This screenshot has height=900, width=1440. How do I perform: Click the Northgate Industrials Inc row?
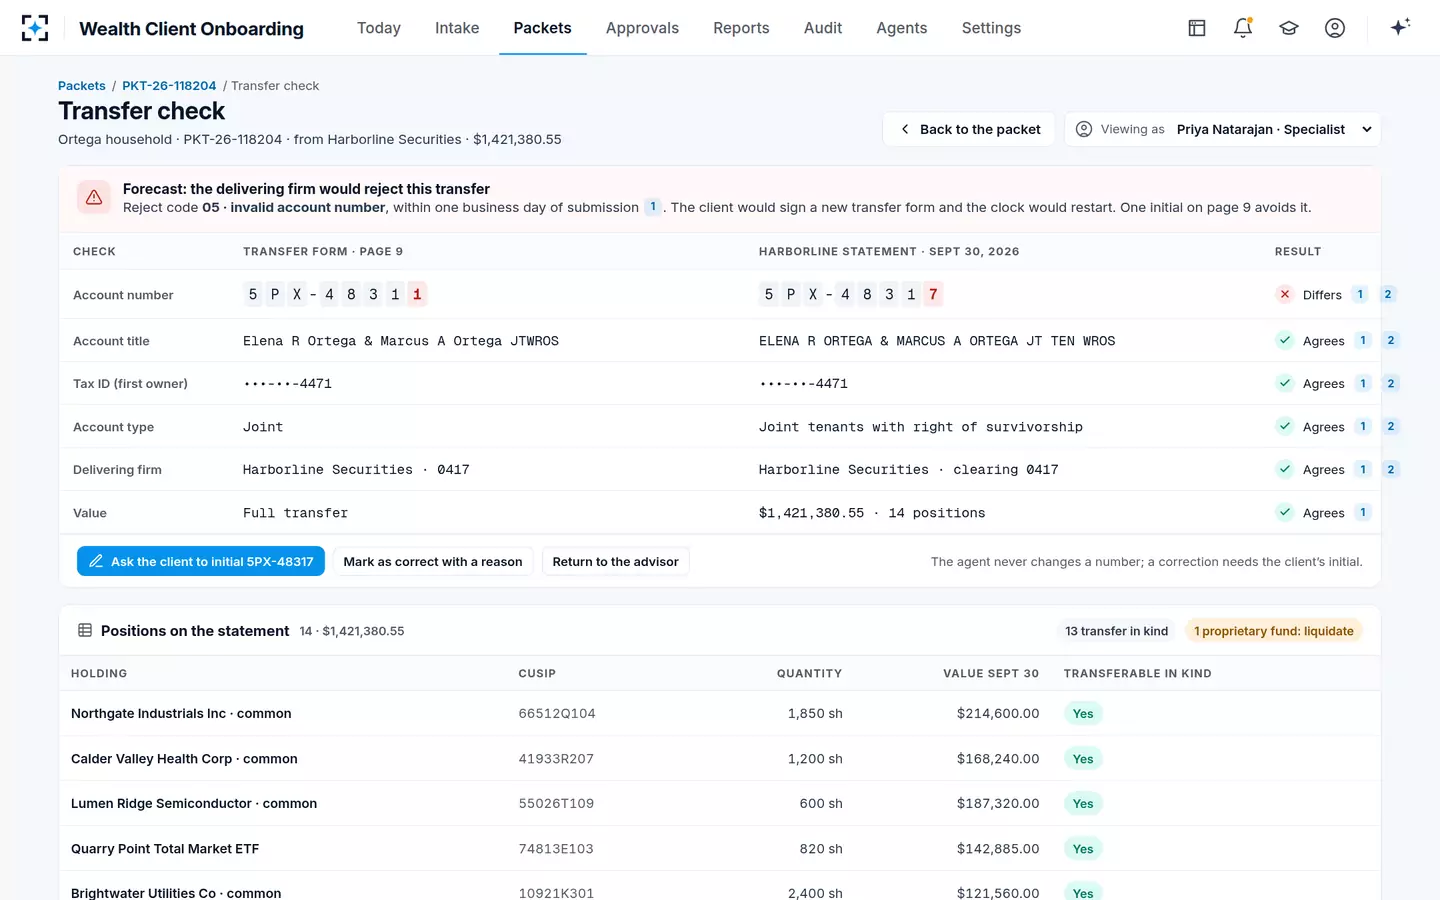(720, 713)
